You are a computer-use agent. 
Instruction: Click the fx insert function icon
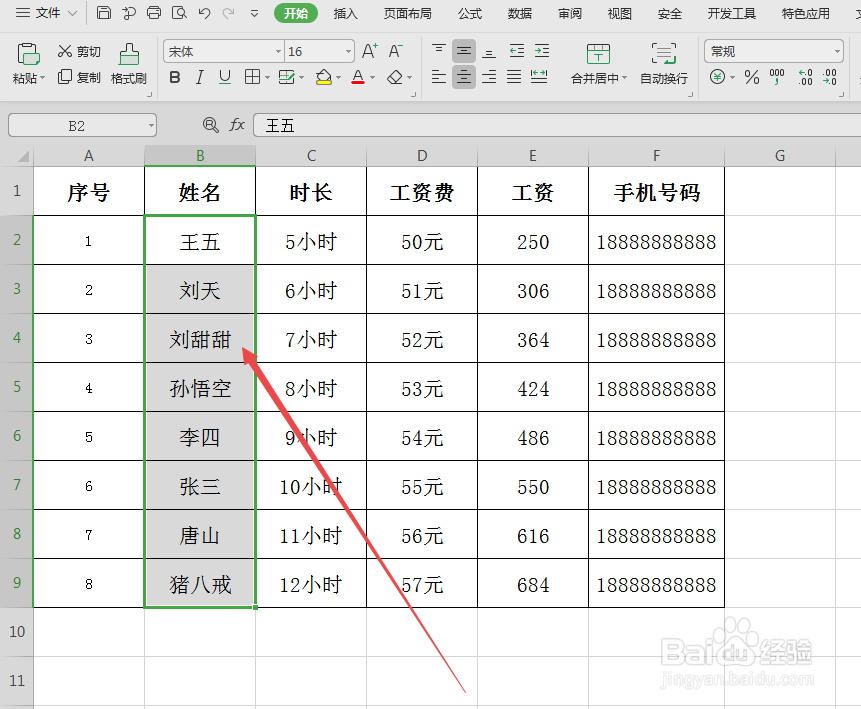[x=237, y=125]
